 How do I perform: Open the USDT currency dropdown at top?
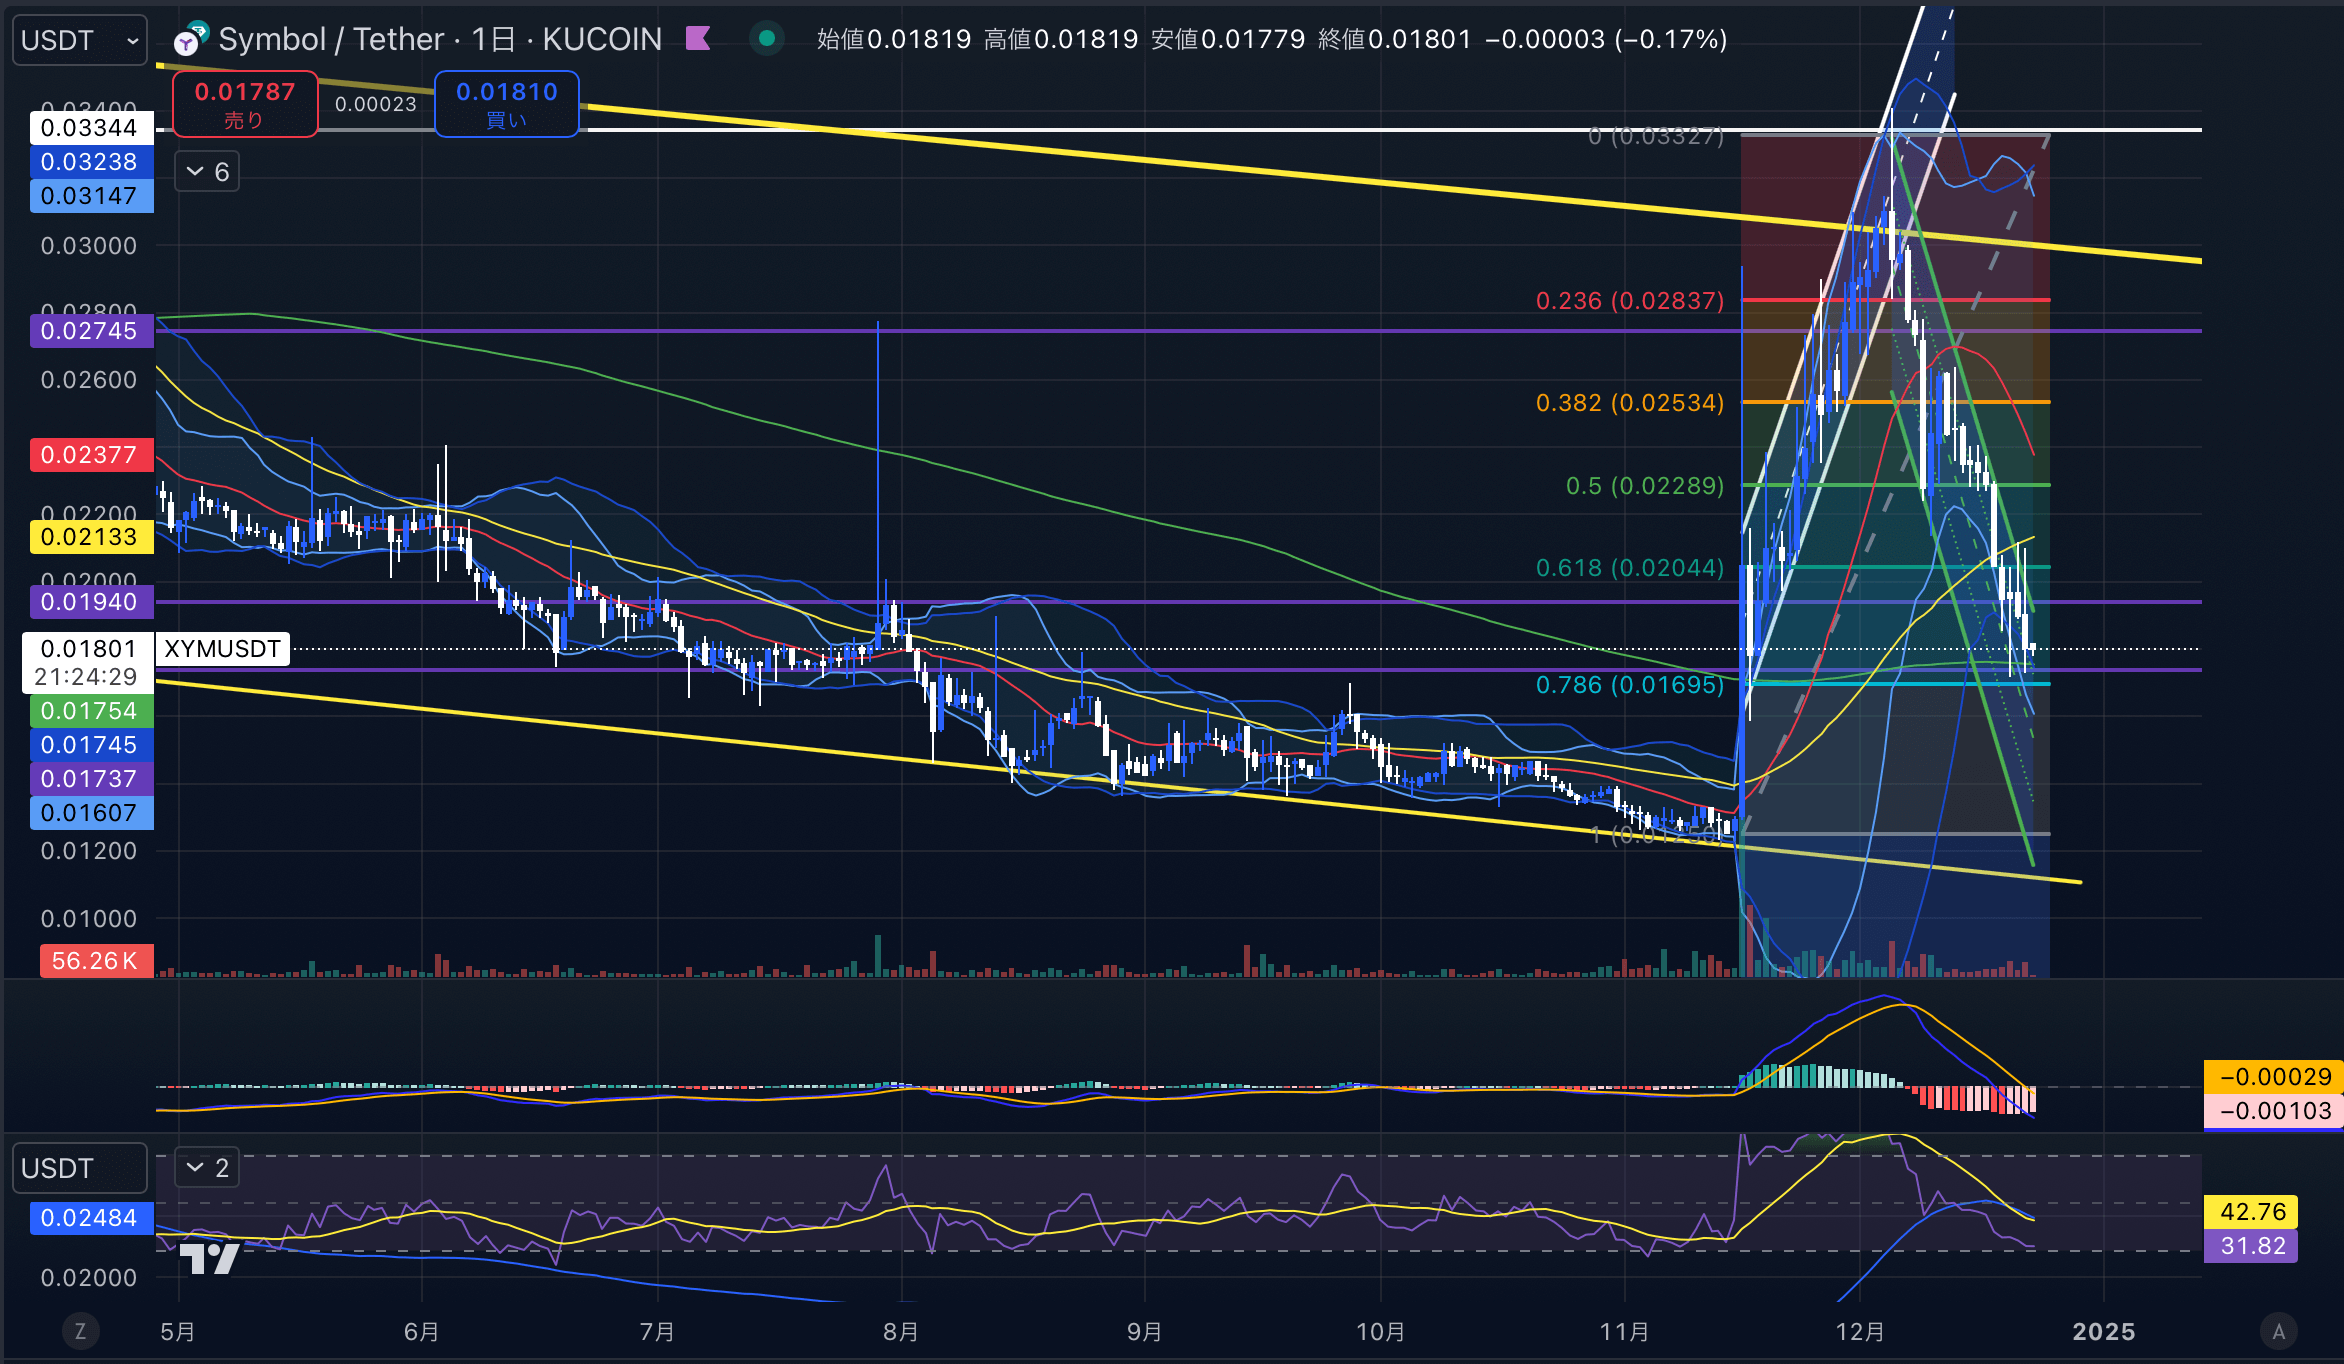click(x=79, y=40)
